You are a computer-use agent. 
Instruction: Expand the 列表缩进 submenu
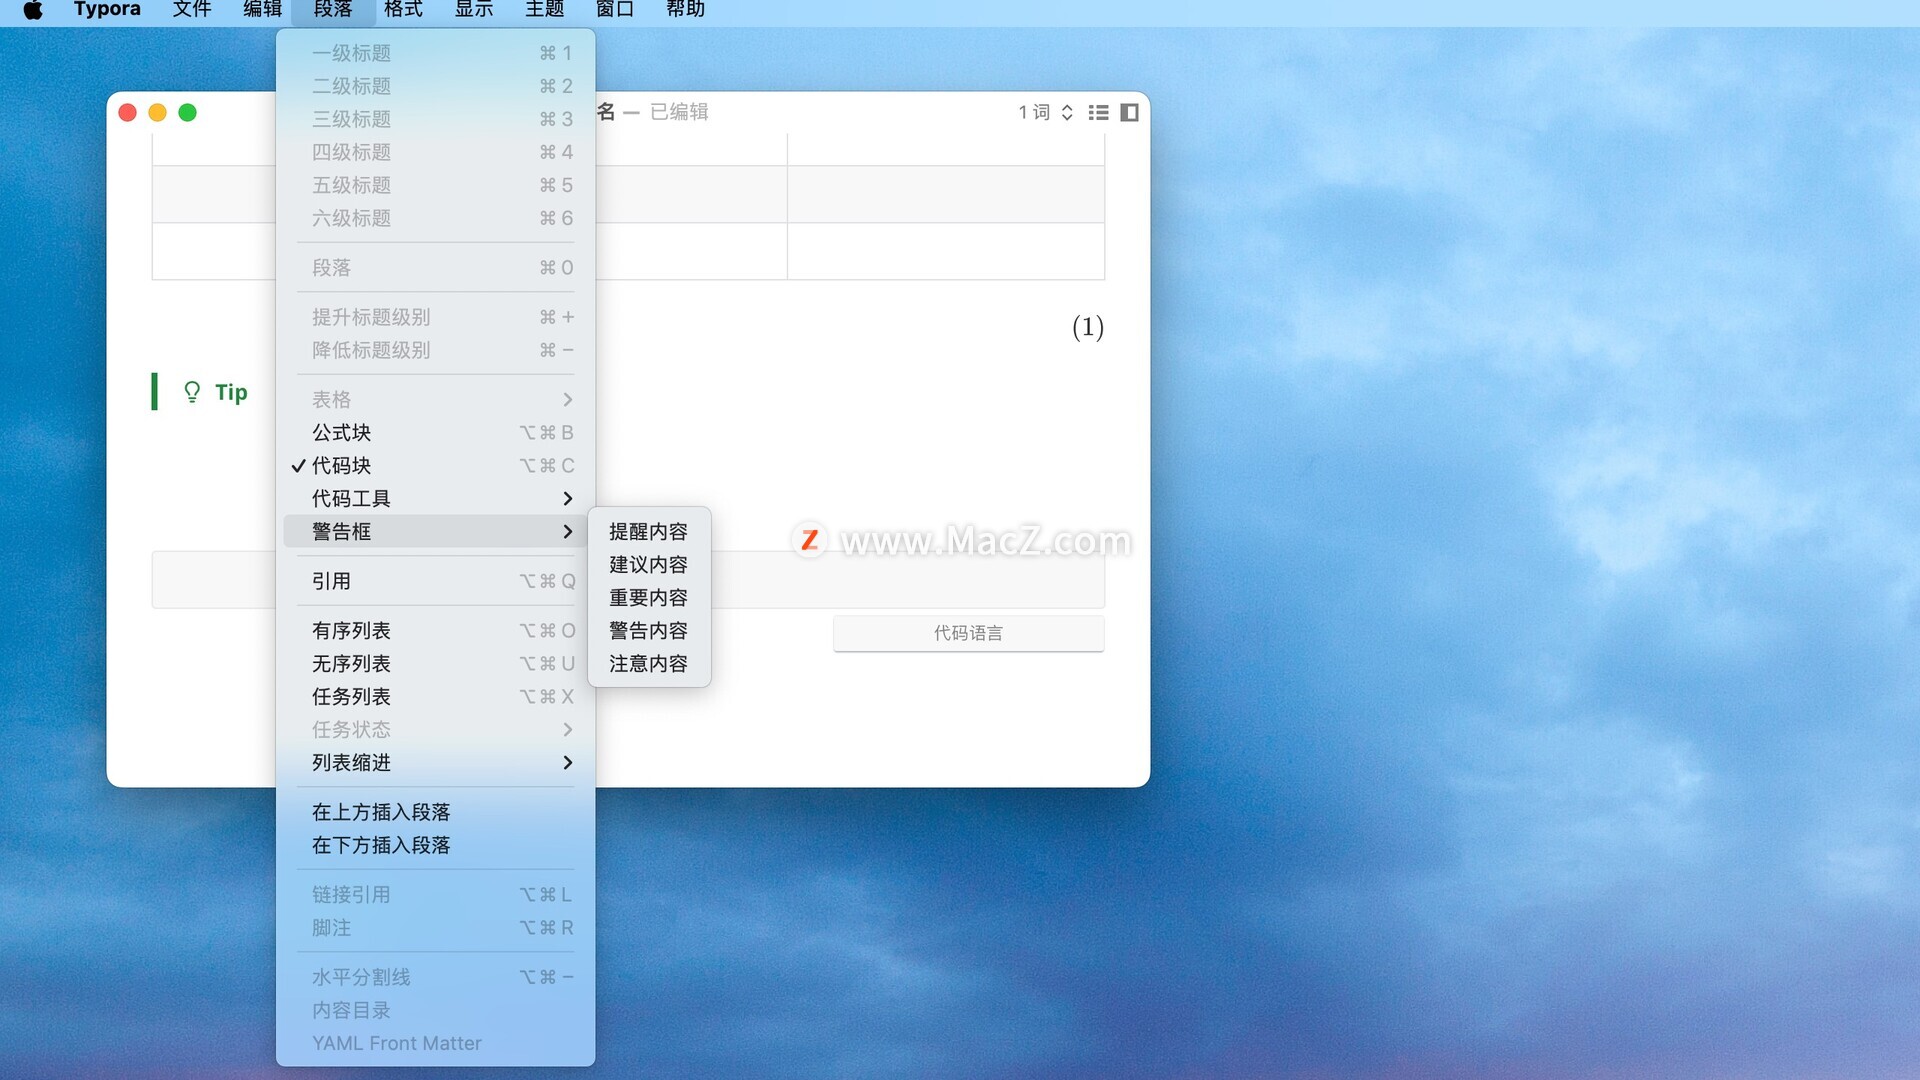click(x=435, y=762)
